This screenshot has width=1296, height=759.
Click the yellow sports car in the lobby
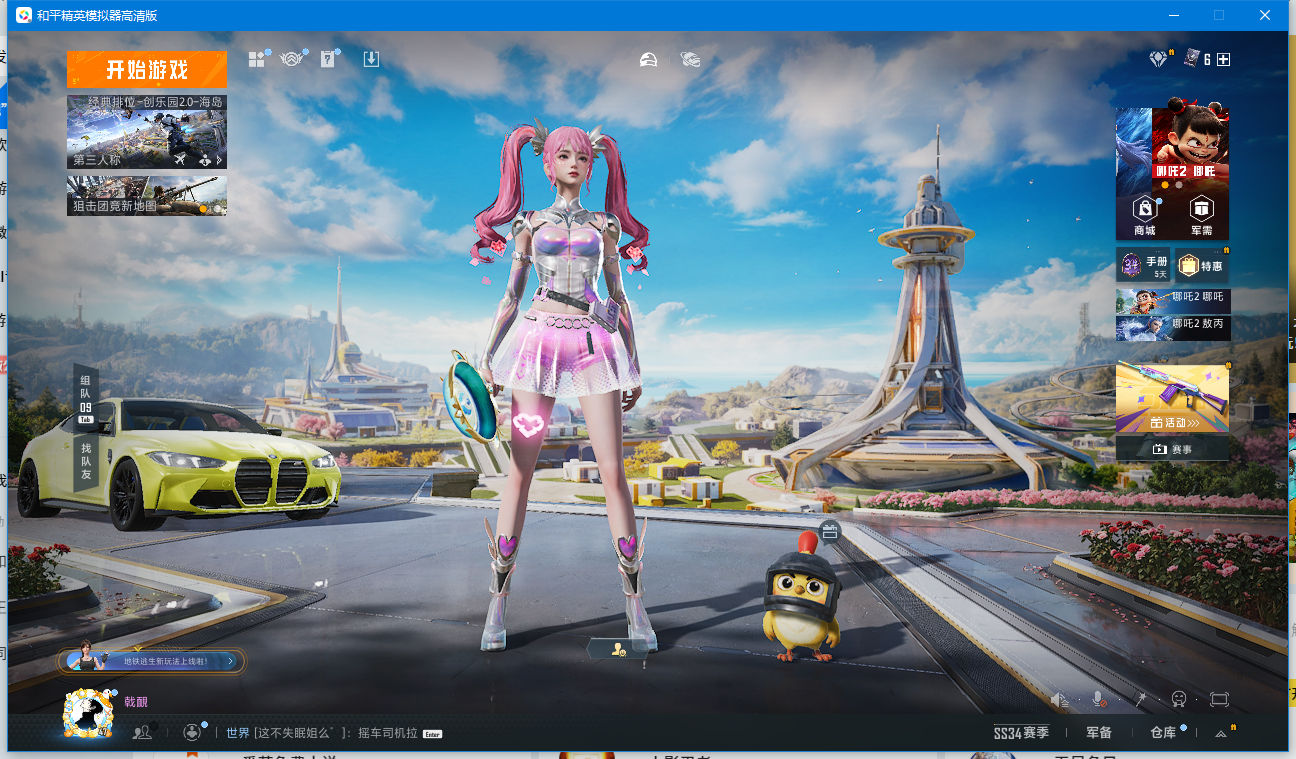tap(179, 462)
